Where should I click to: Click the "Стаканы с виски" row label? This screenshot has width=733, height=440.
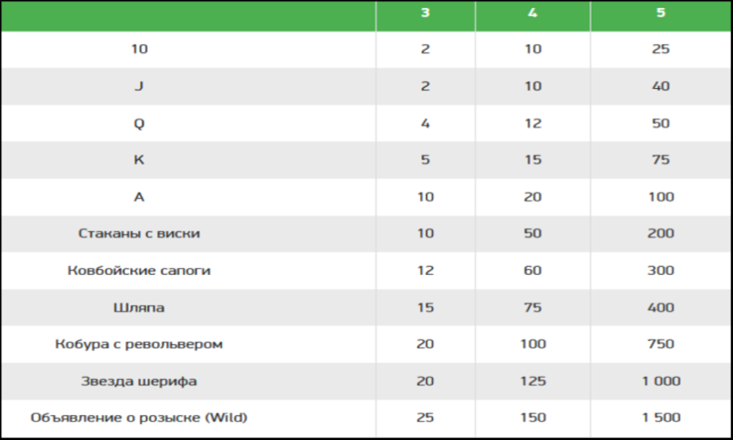tap(139, 233)
